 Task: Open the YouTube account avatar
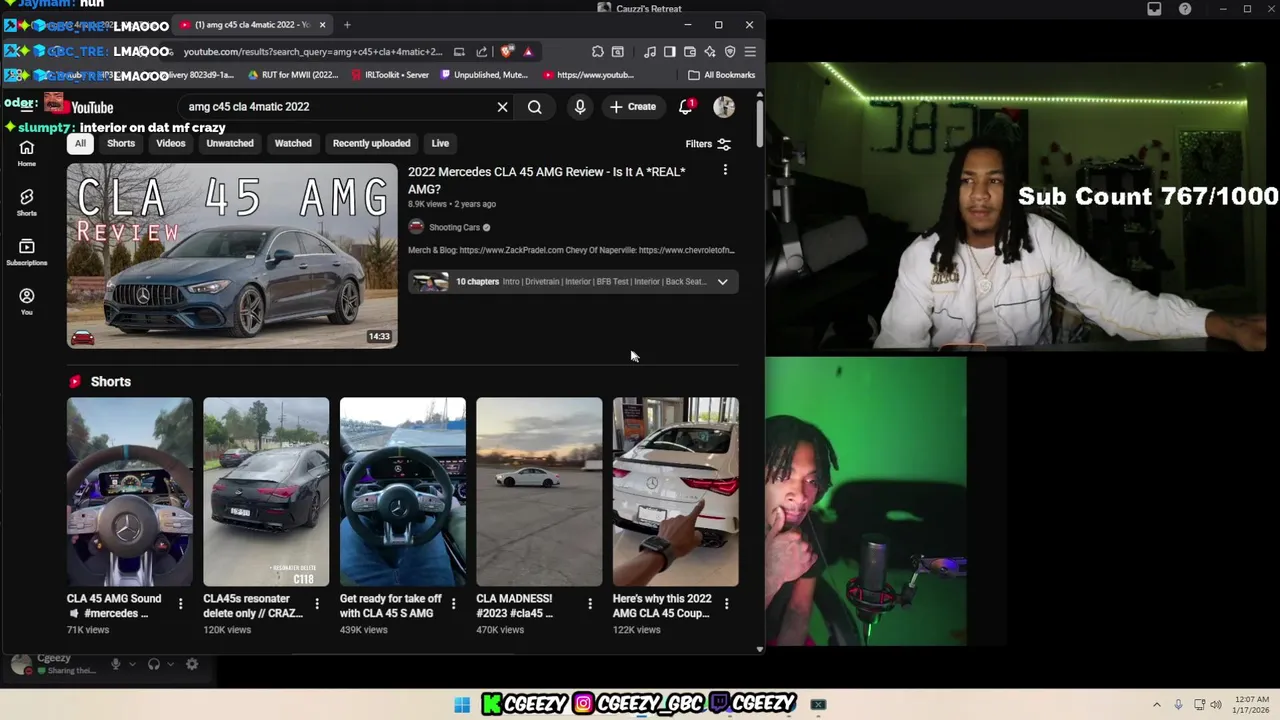(x=724, y=107)
